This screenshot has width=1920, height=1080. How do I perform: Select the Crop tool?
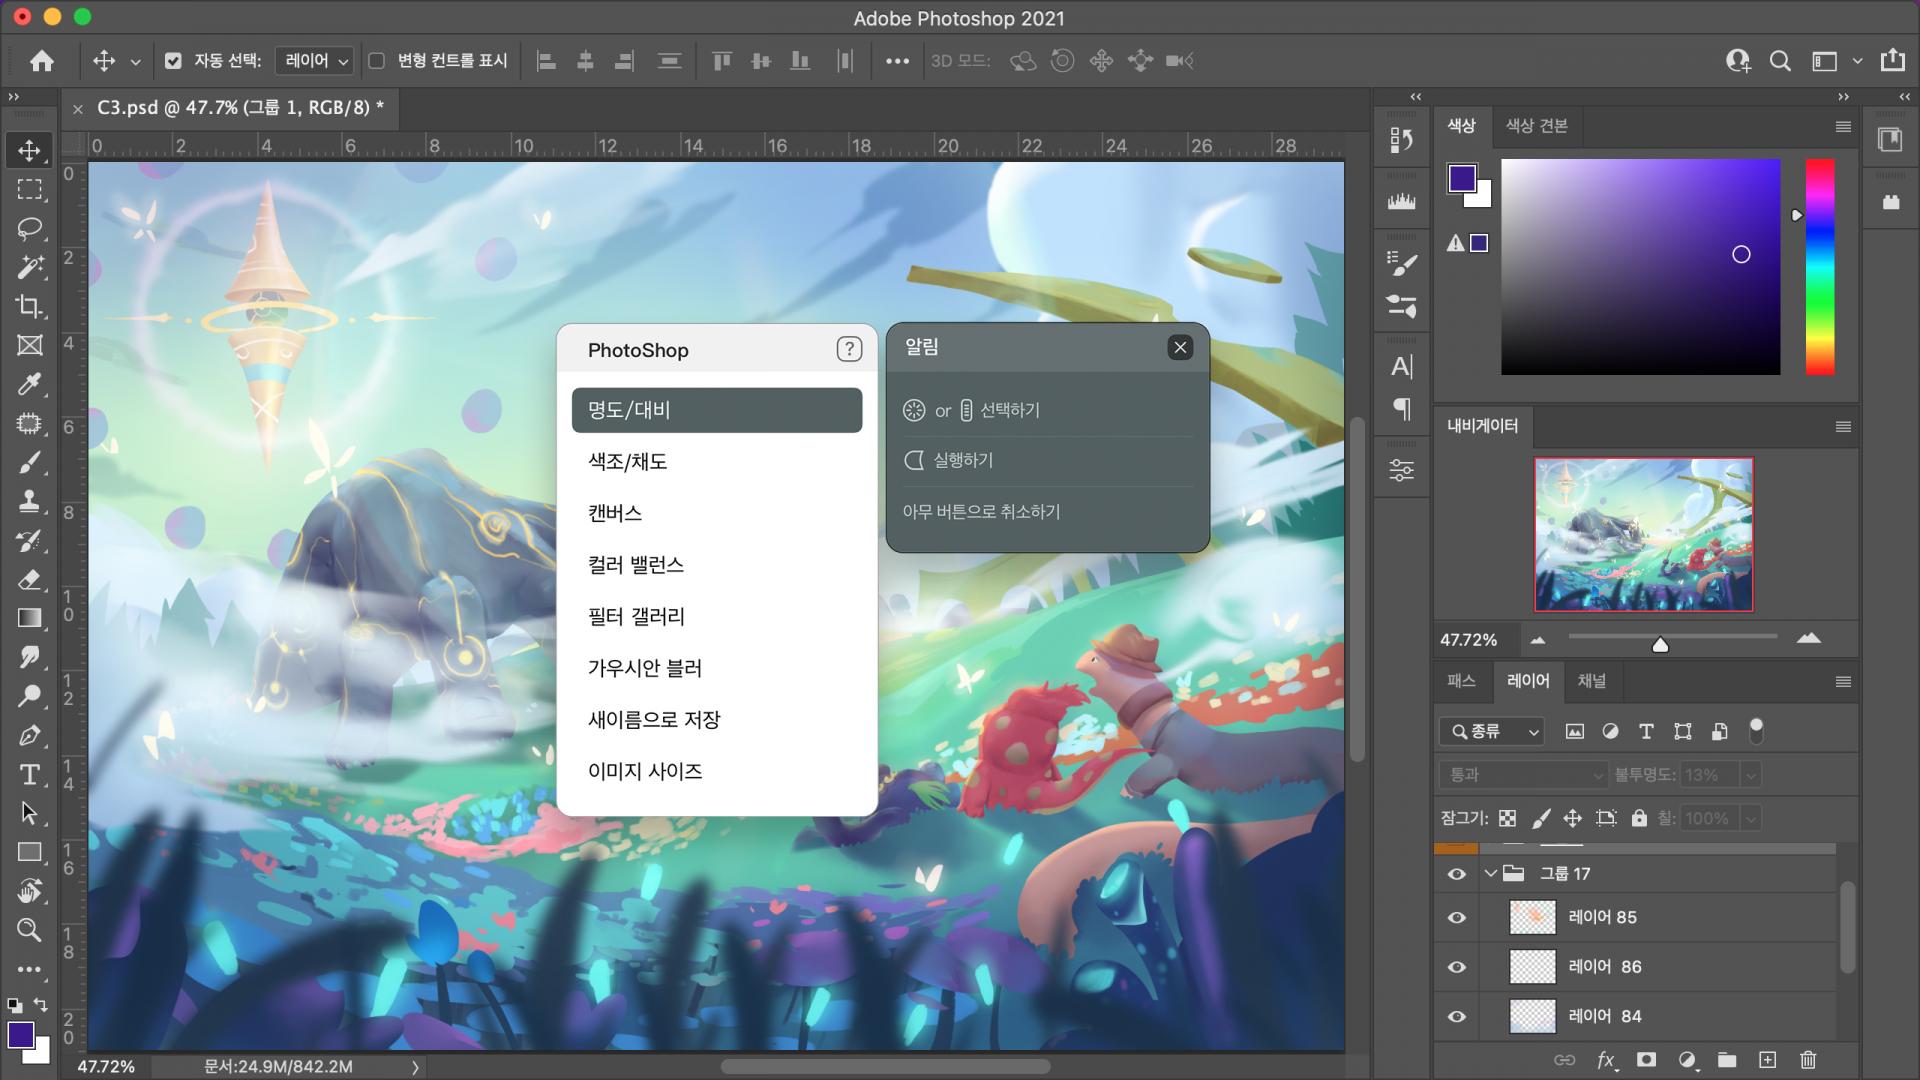point(29,306)
